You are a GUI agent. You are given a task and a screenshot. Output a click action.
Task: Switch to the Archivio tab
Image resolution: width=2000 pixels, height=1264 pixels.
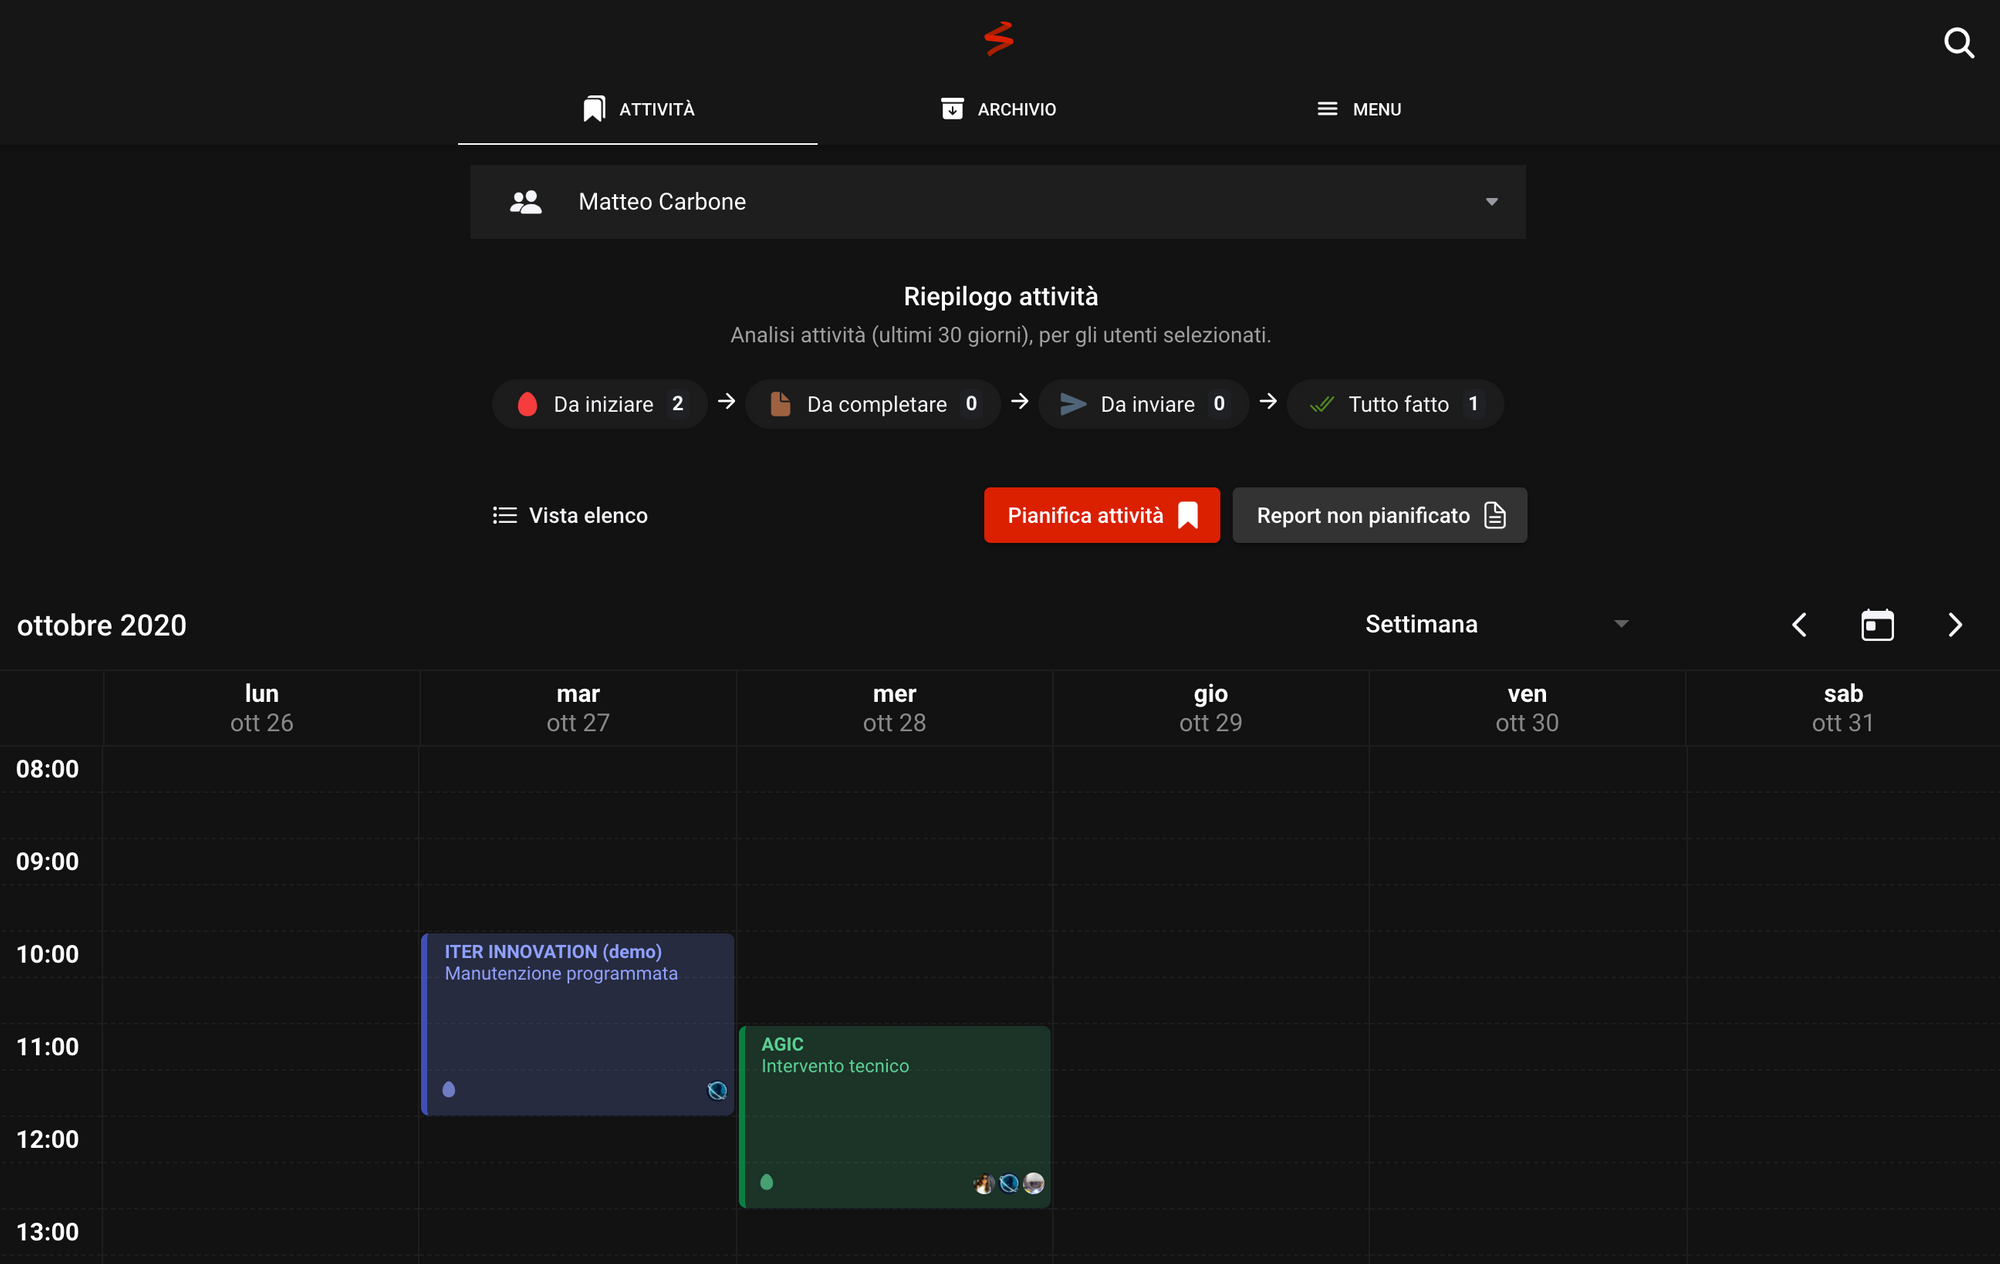(x=998, y=109)
